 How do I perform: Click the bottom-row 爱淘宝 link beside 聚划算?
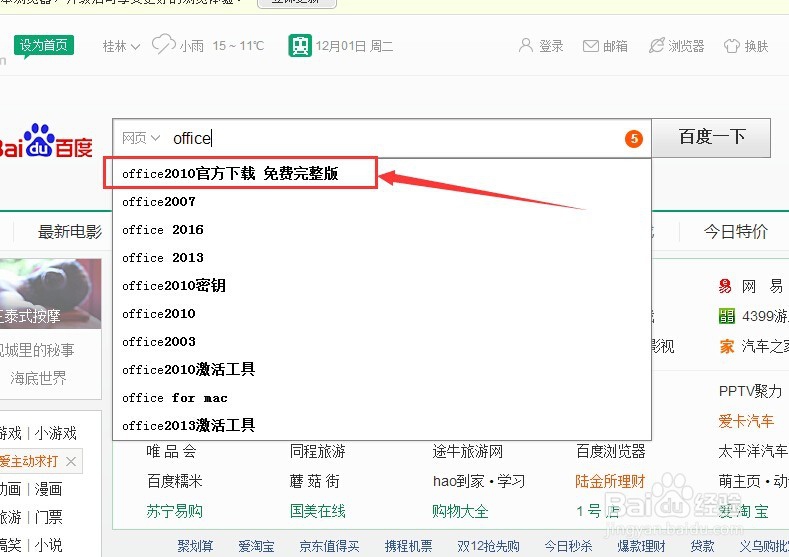[x=257, y=546]
